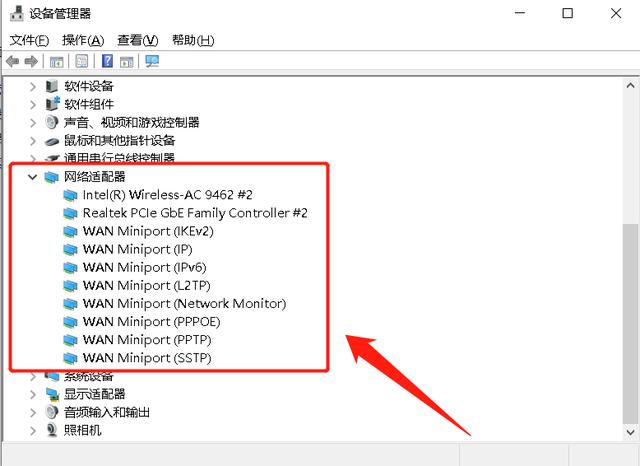Viewport: 640px width, 466px height.
Task: Click the blue help question mark icon
Action: click(x=107, y=61)
